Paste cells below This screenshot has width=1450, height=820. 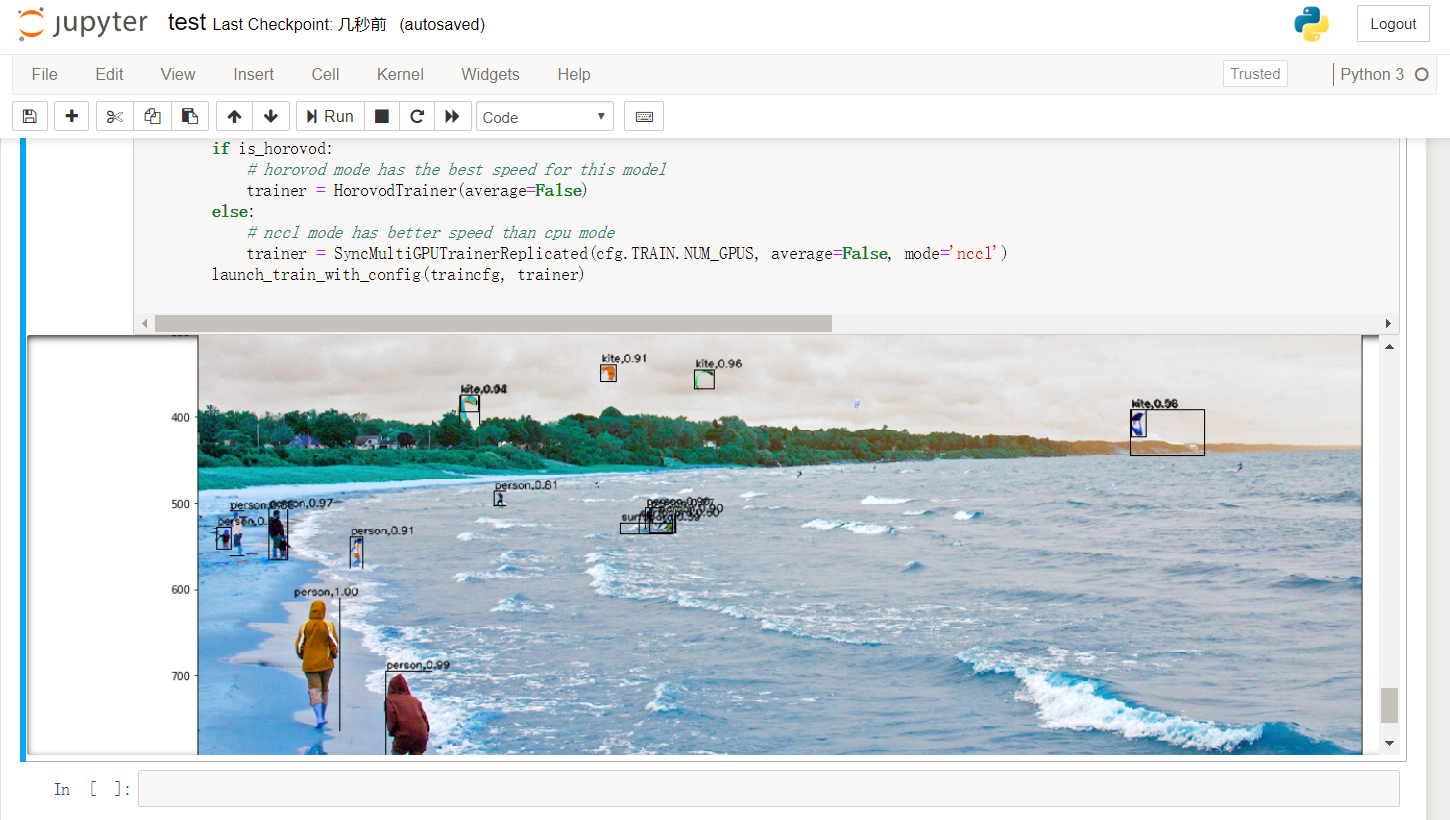(x=190, y=116)
